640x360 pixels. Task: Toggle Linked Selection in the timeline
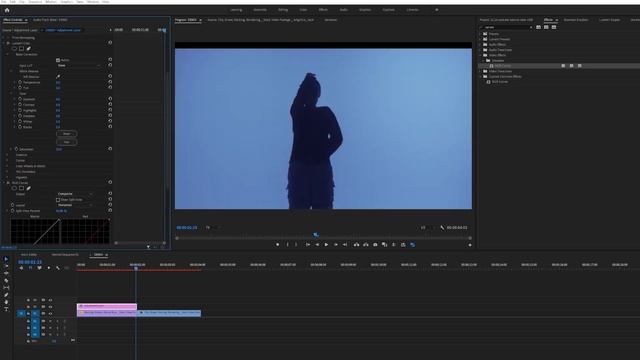[x=39, y=268]
